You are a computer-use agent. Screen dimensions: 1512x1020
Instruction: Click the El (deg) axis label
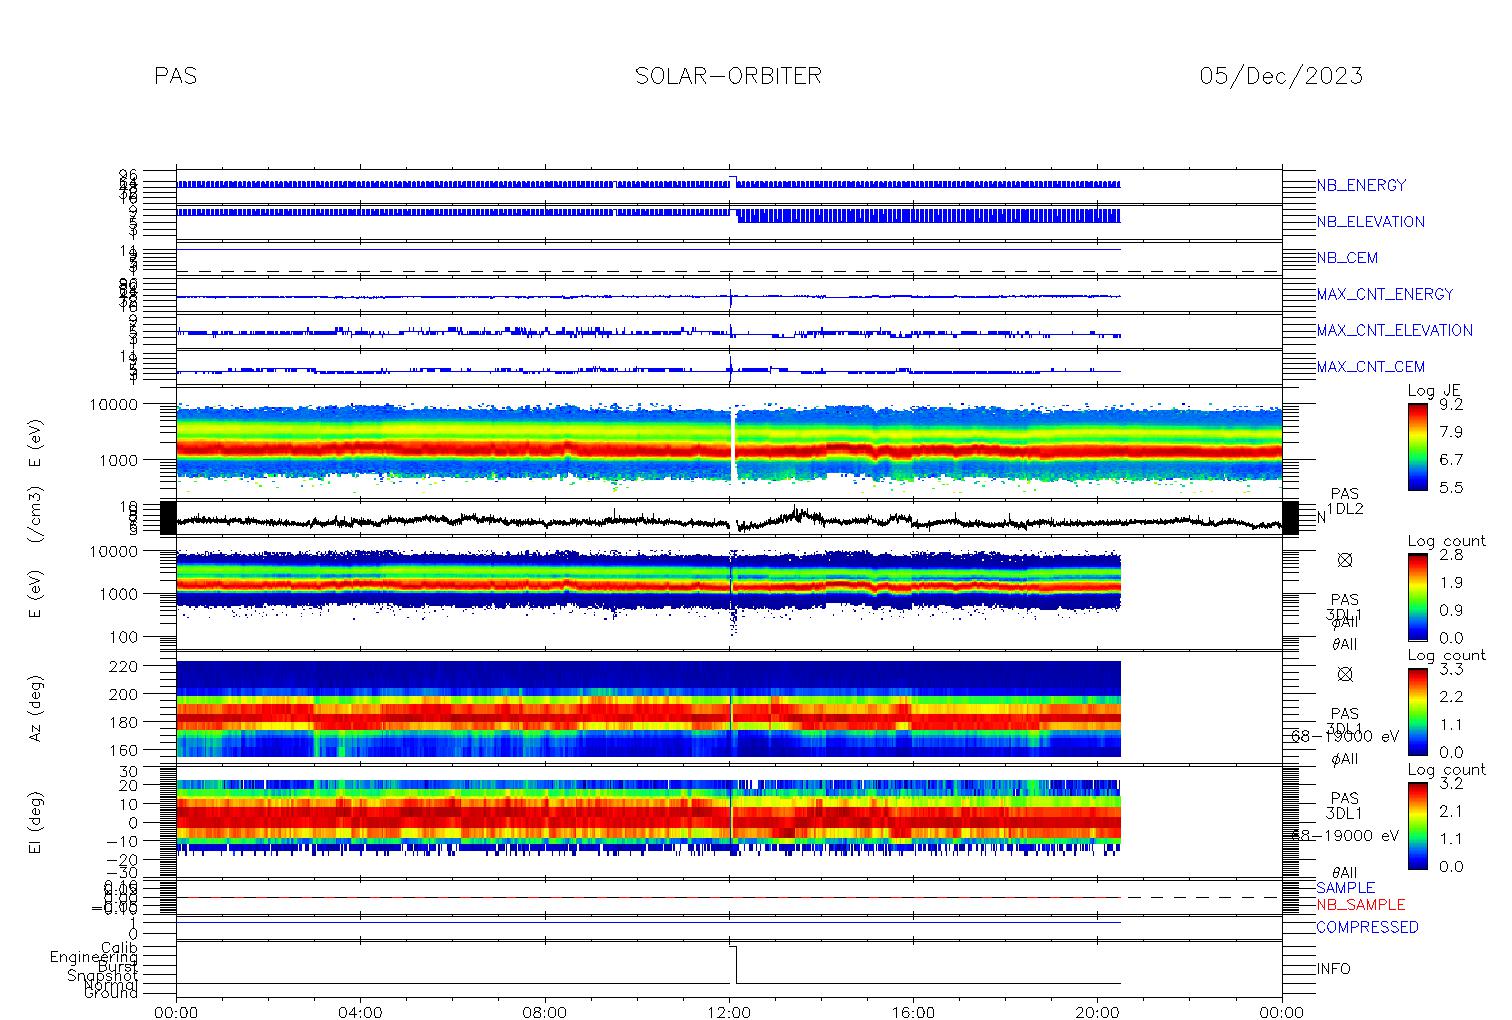point(35,822)
